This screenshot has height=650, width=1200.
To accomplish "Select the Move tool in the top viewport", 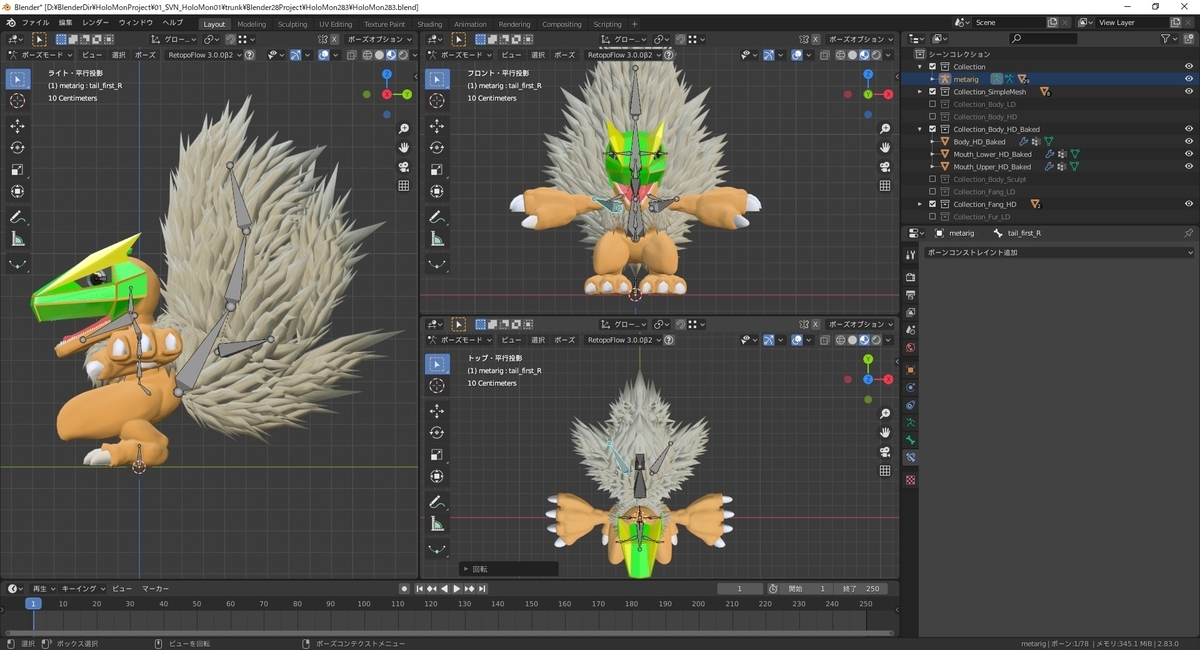I will [x=437, y=411].
